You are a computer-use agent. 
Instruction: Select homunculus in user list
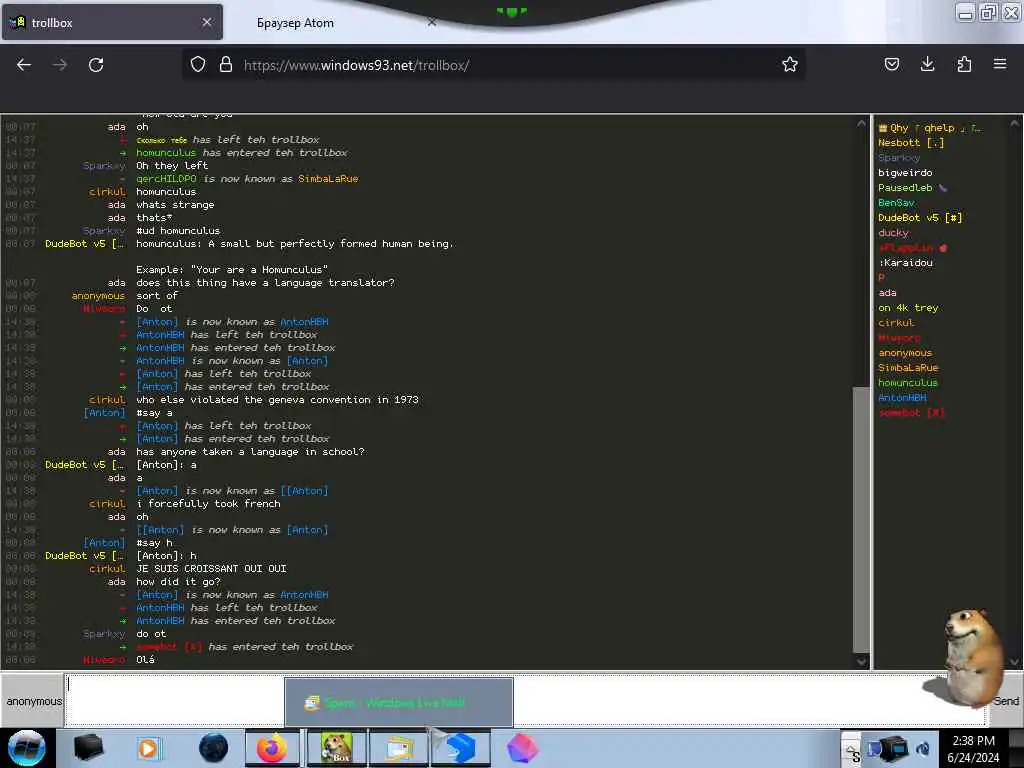tap(908, 383)
